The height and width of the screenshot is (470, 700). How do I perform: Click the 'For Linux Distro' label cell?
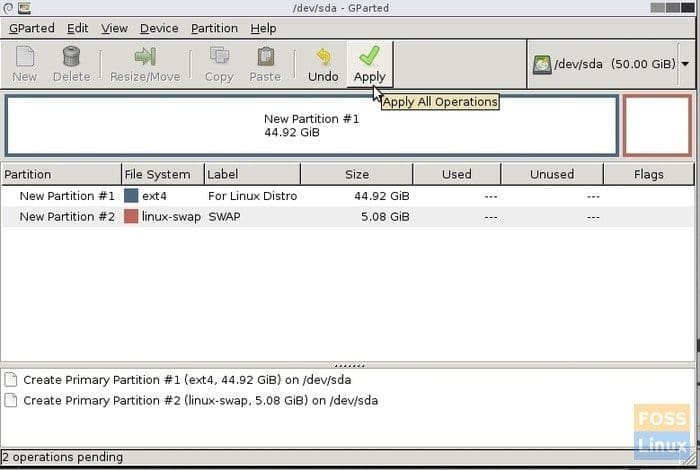253,196
